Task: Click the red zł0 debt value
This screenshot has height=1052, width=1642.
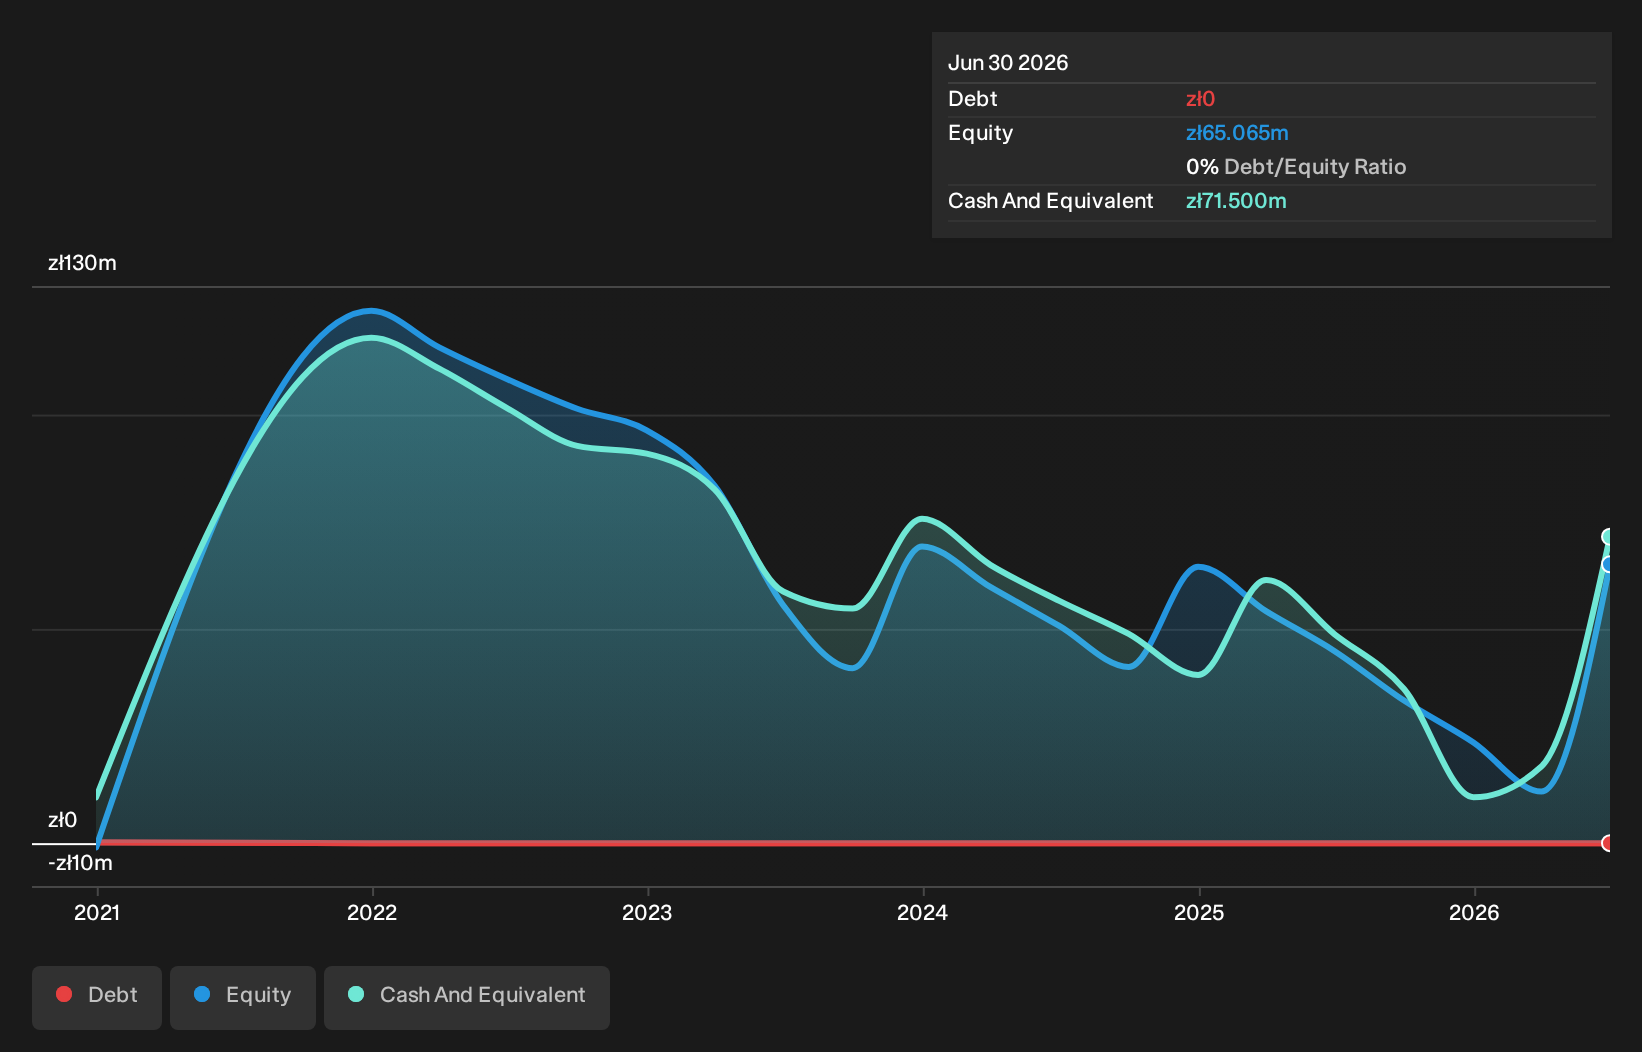Action: click(x=1200, y=99)
